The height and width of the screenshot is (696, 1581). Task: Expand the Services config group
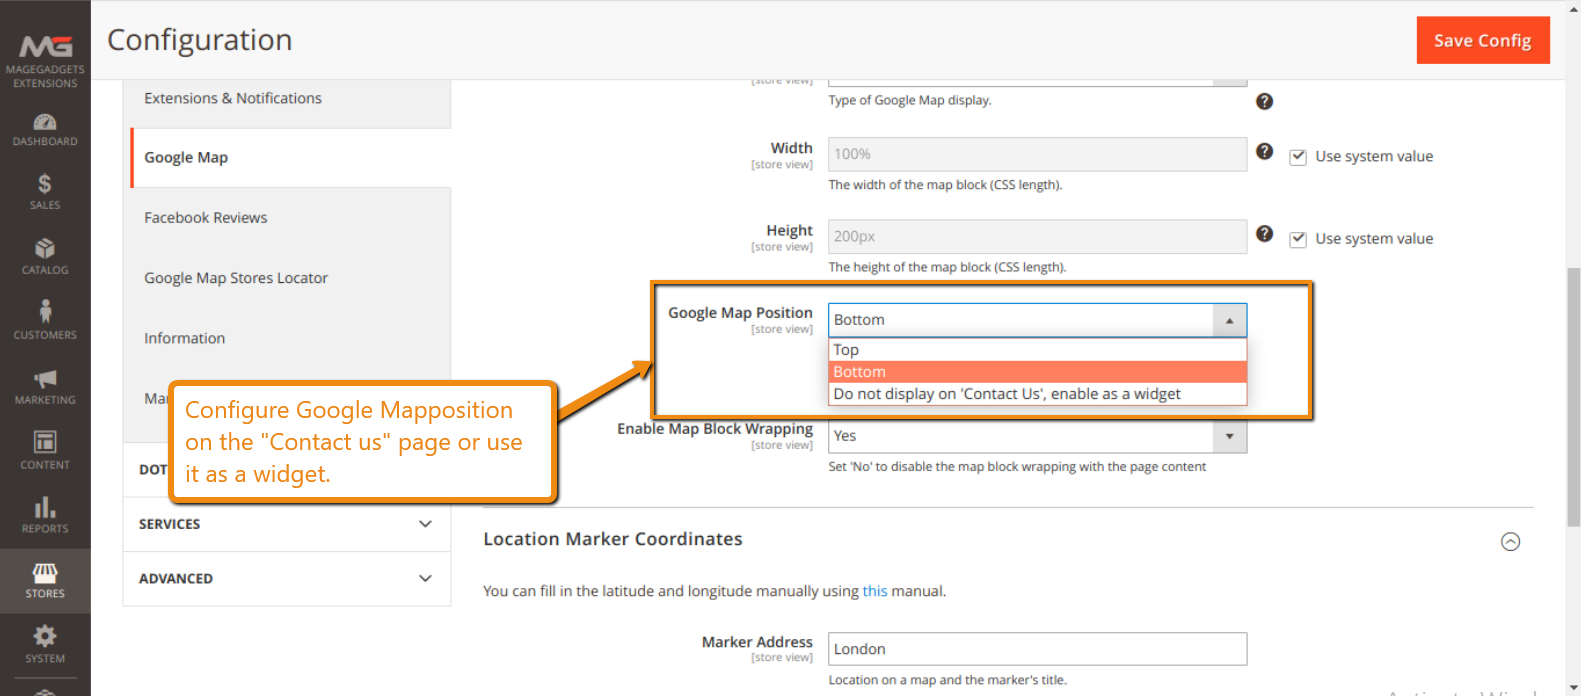286,524
